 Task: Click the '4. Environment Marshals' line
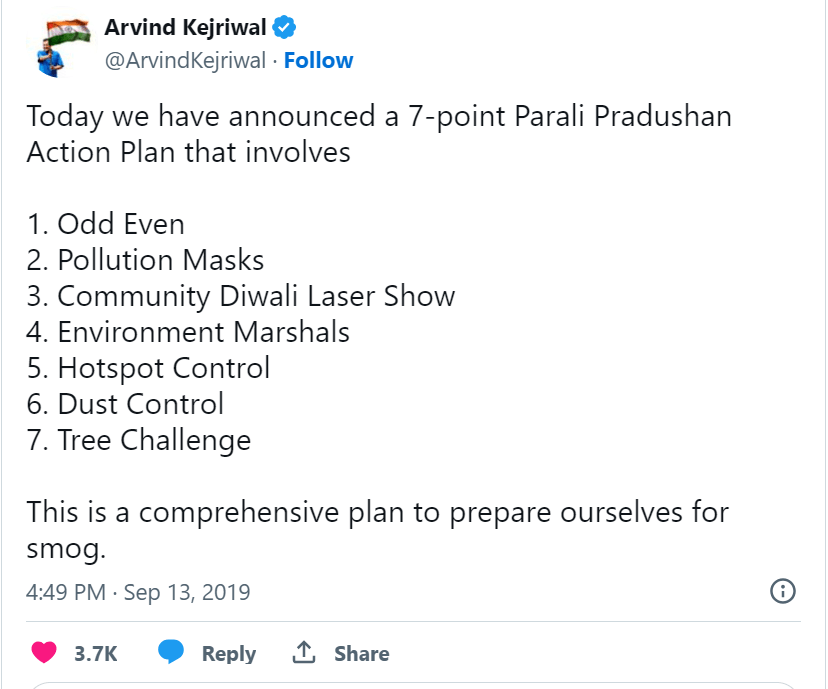pos(188,332)
